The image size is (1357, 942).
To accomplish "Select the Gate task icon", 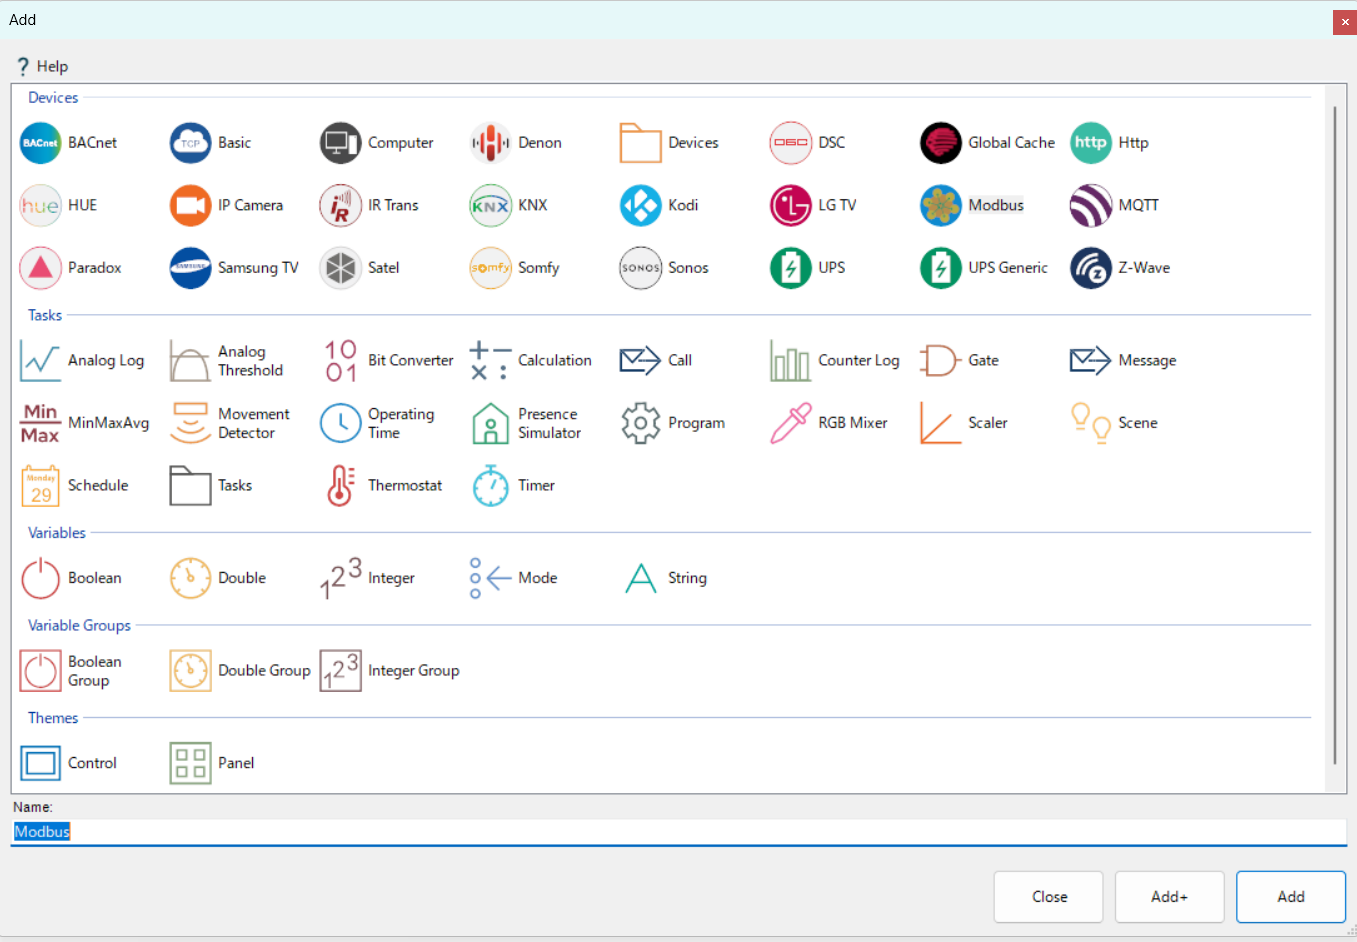I will pos(941,360).
